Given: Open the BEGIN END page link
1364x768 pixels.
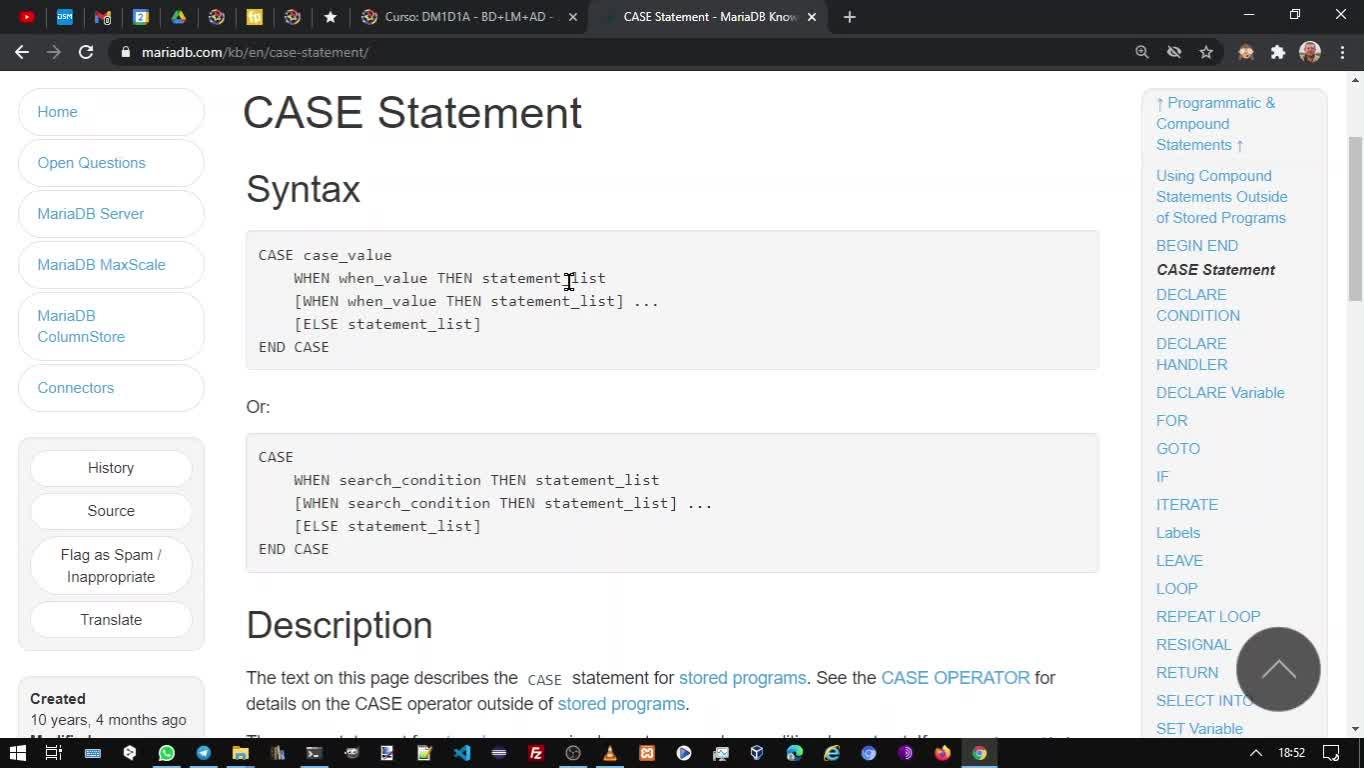Looking at the screenshot, I should (1197, 246).
